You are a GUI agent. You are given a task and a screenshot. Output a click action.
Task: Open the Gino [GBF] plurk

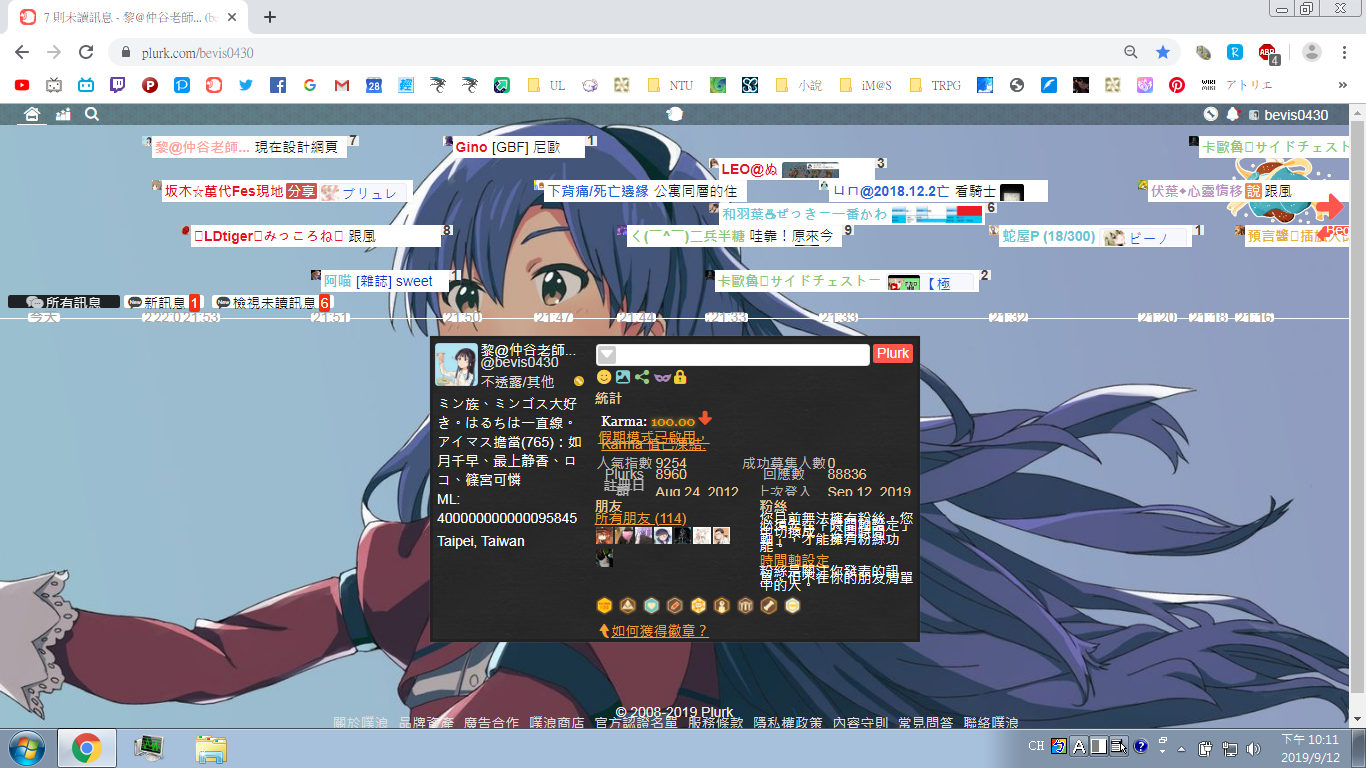pos(521,147)
